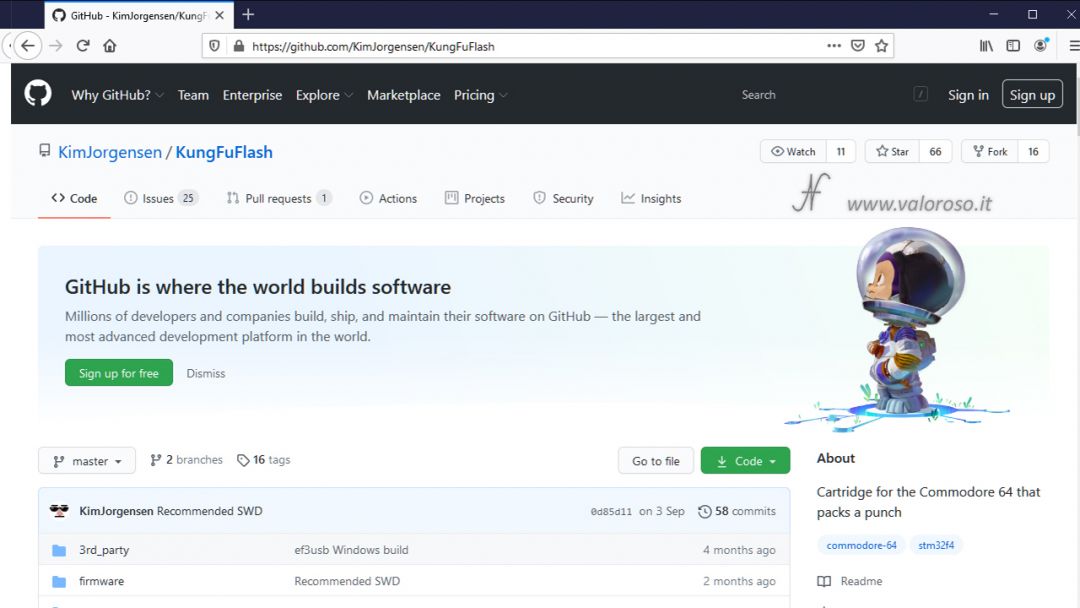Click the stm32f4 topic tag

pos(936,545)
